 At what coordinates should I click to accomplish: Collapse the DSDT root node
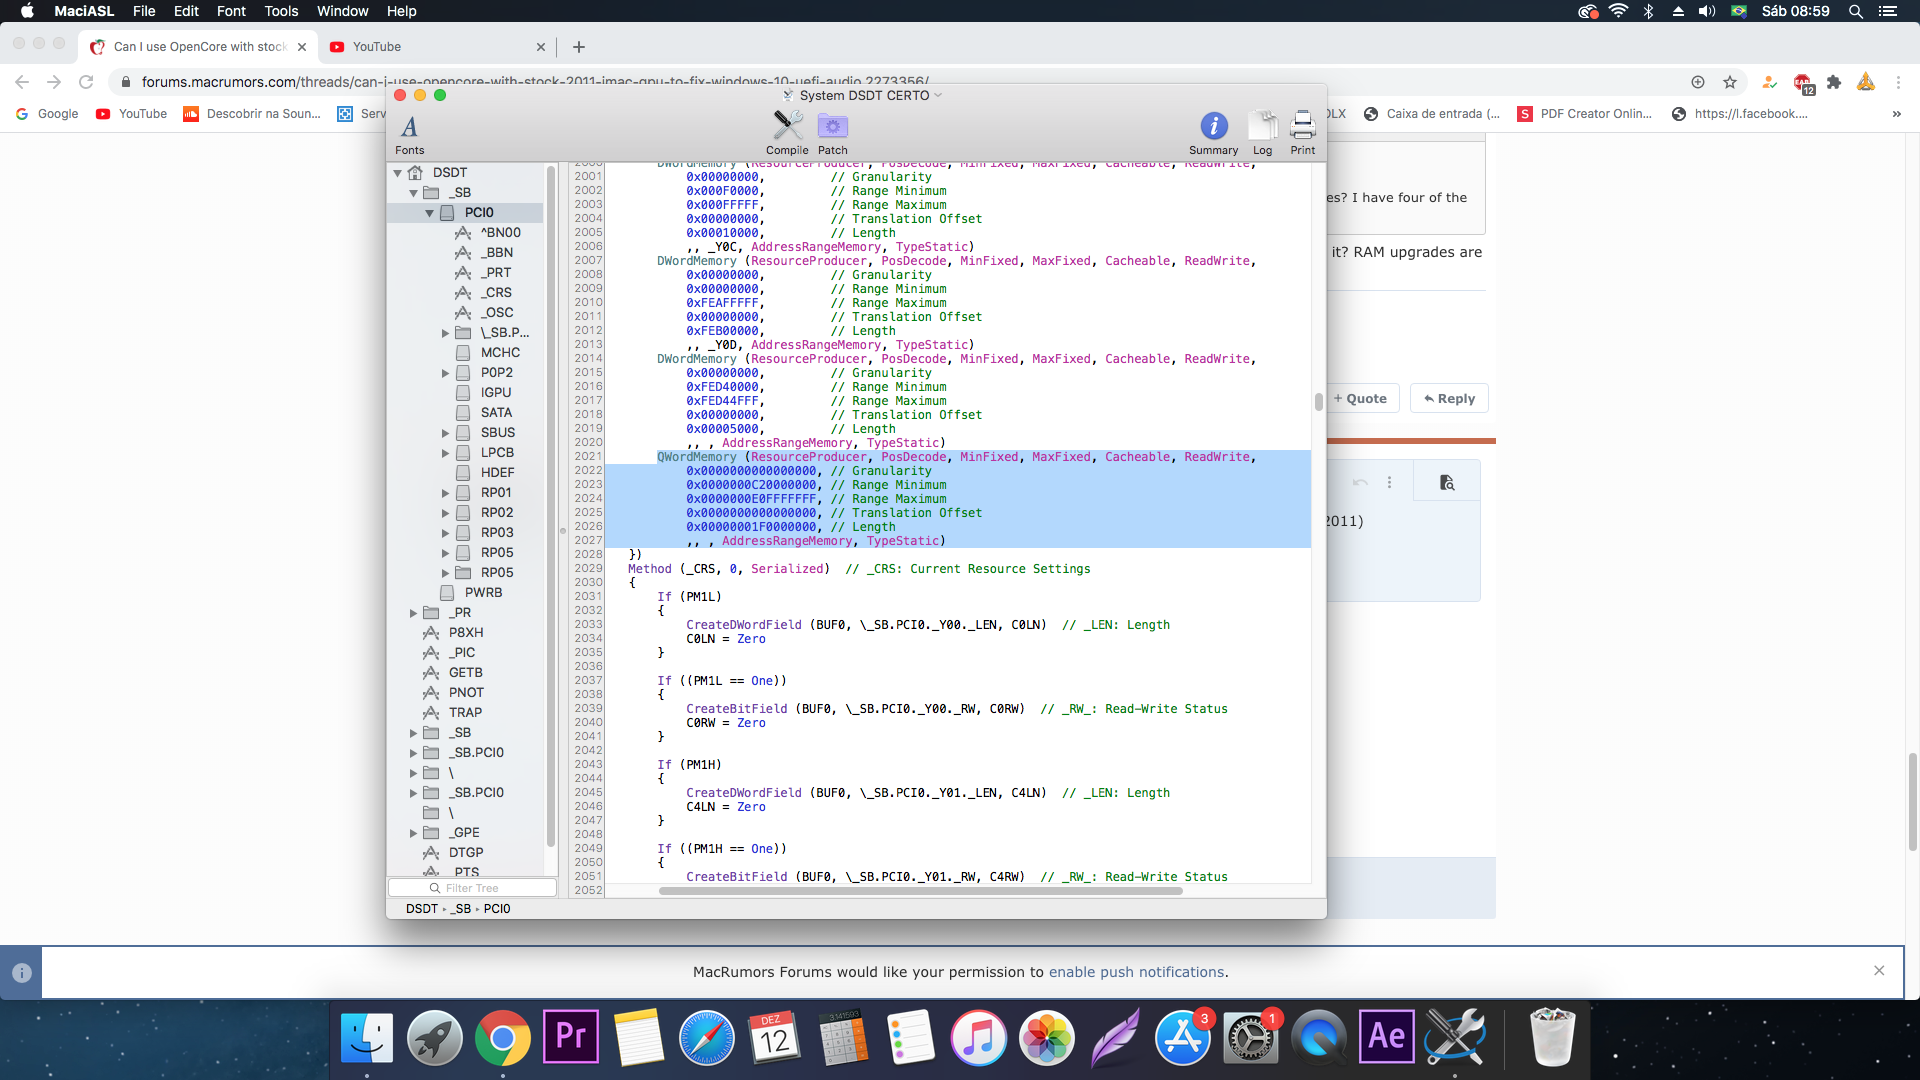tap(398, 173)
